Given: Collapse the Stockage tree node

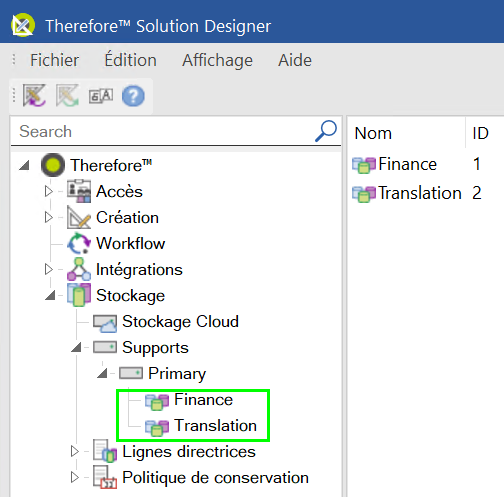Looking at the screenshot, I should click(x=50, y=295).
